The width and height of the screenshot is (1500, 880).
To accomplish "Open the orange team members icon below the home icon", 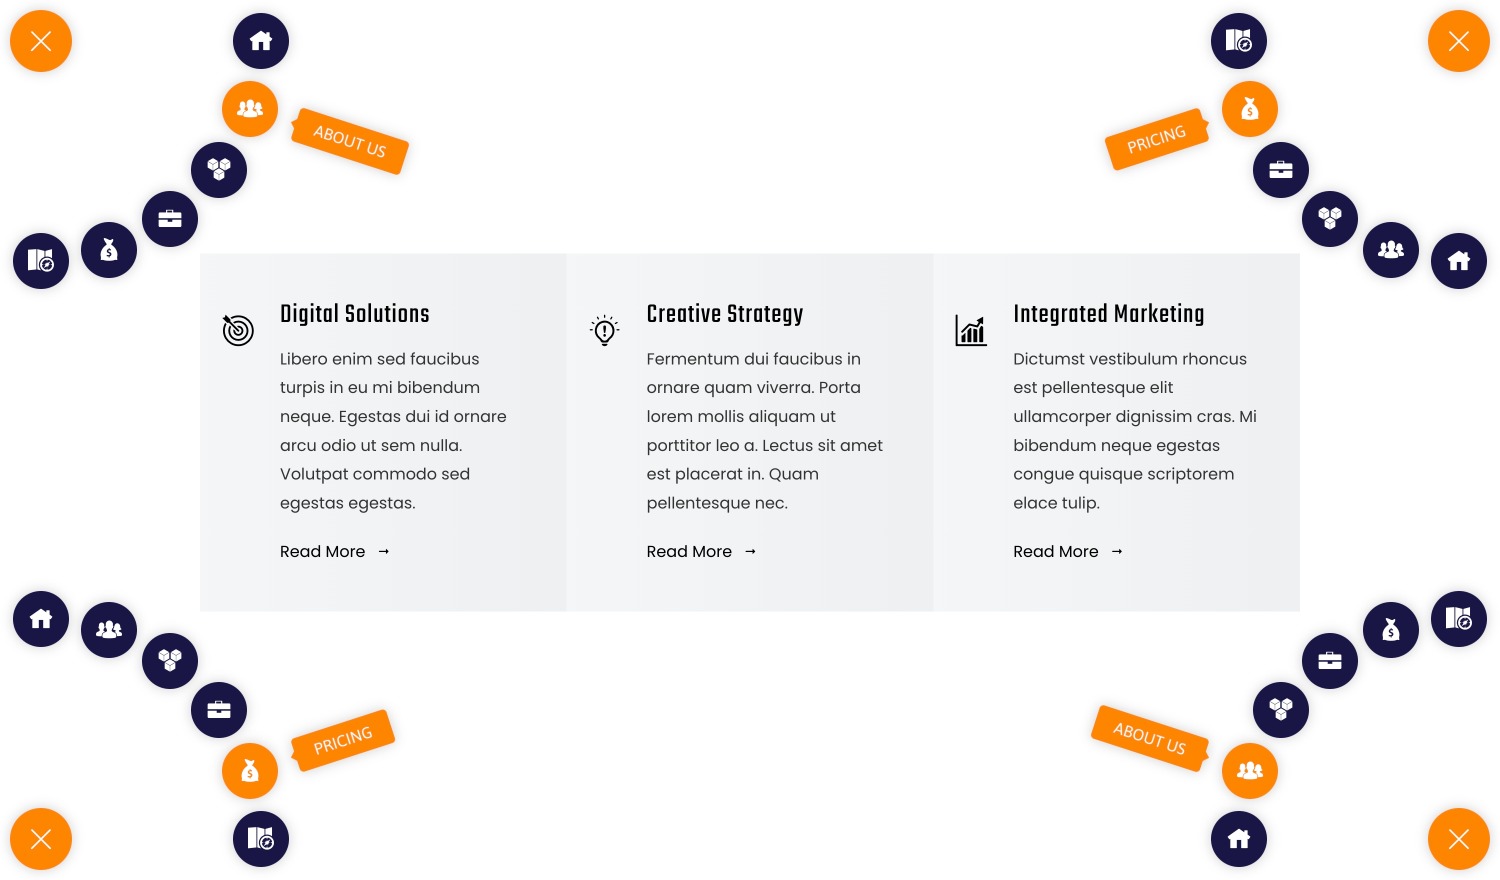I will pos(250,108).
